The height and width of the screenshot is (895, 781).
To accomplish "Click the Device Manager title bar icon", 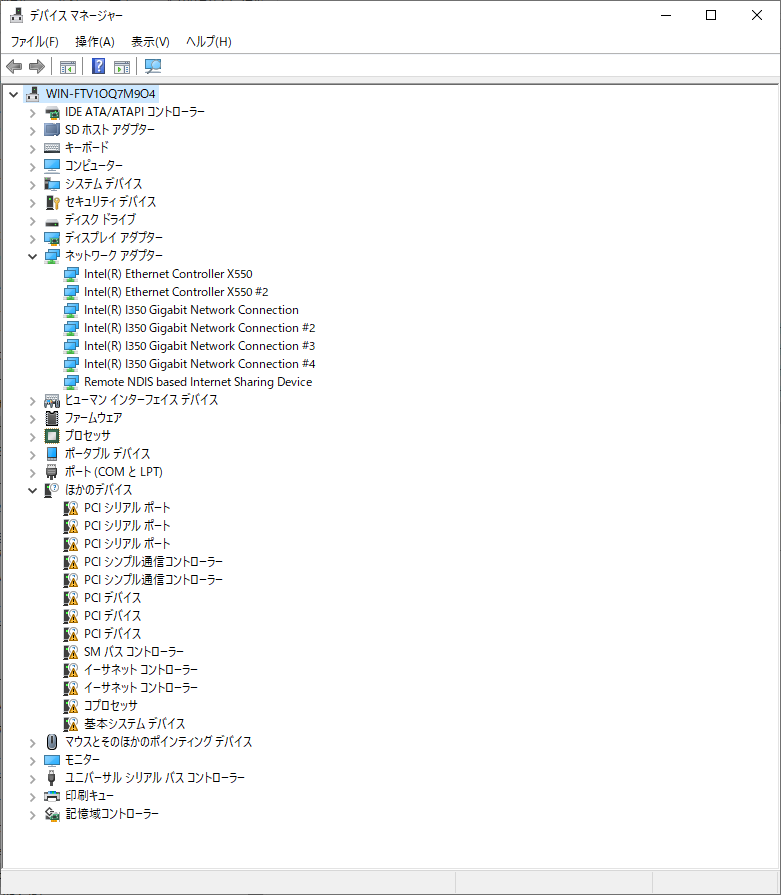I will (x=17, y=15).
